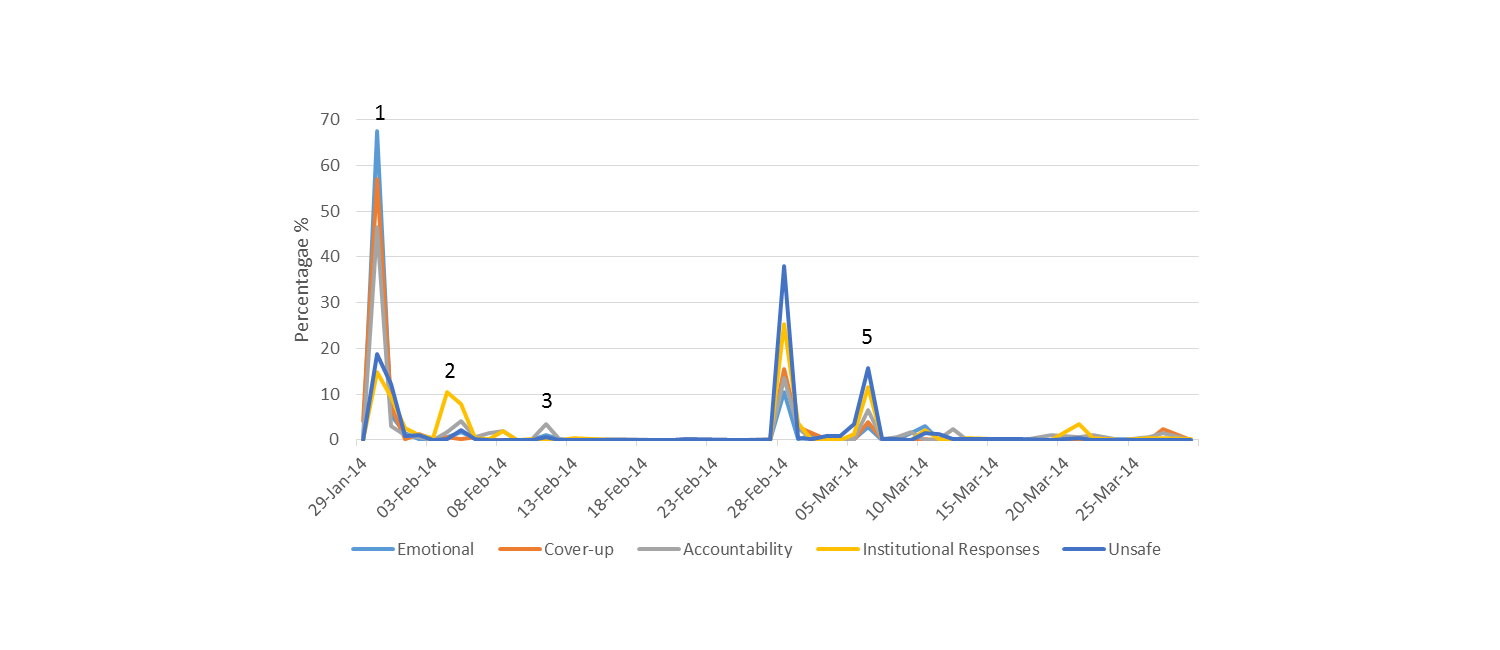Click the annotation number 5 above March peak

867,337
